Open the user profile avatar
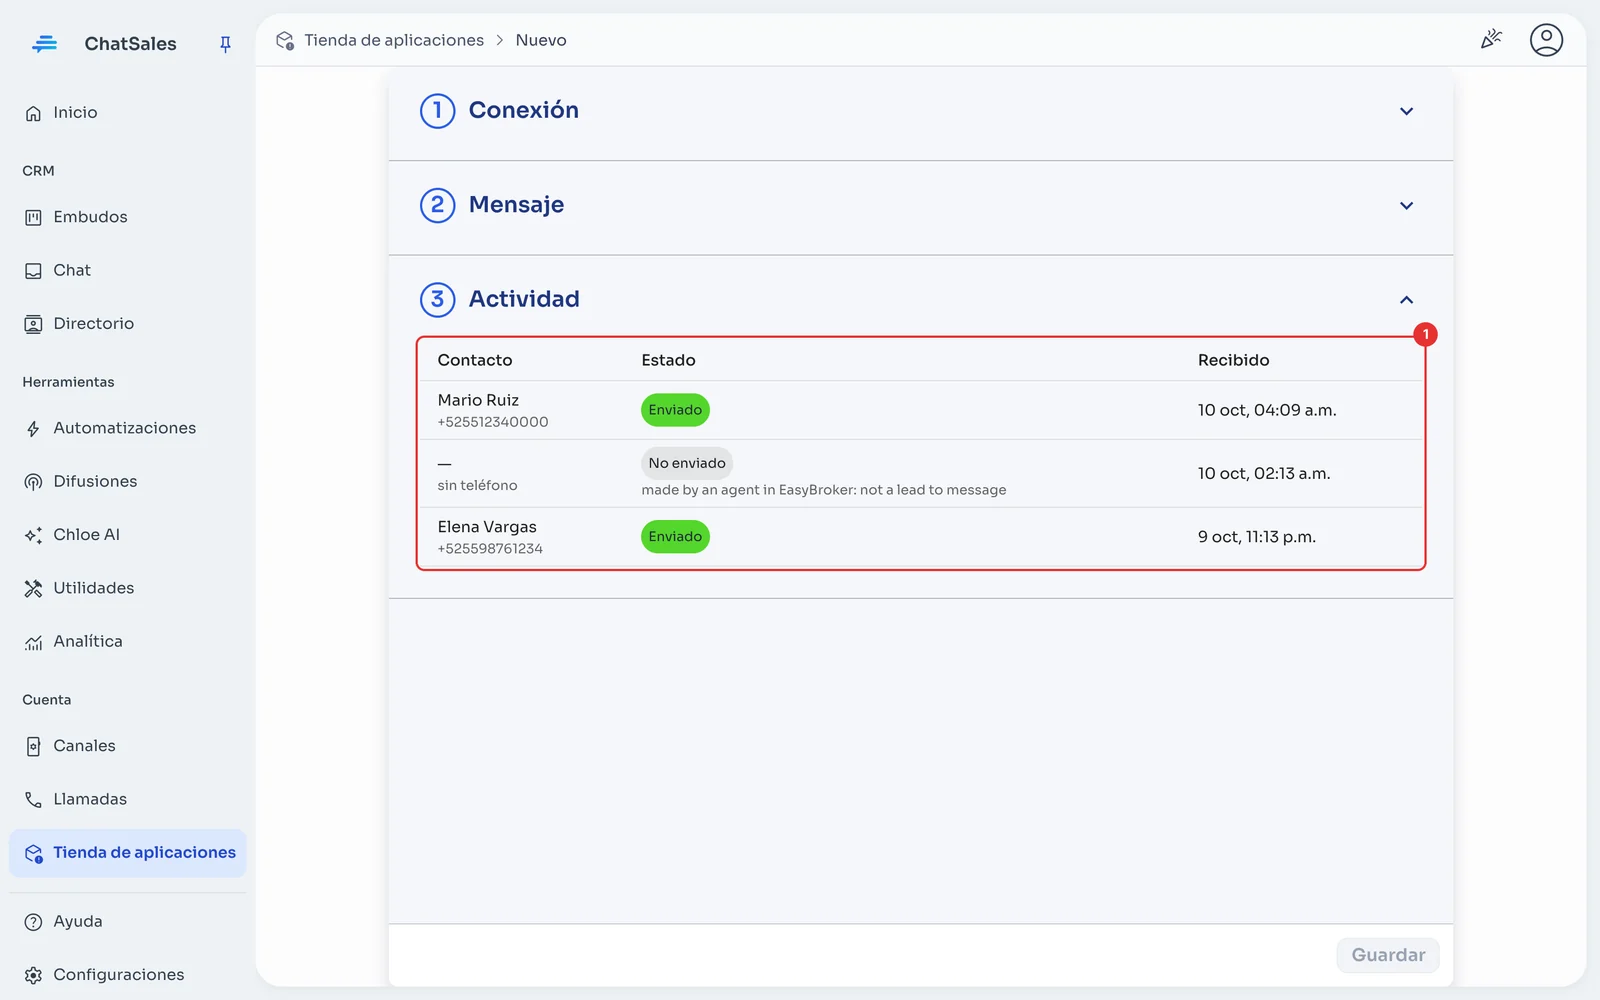This screenshot has height=1000, width=1600. [x=1546, y=40]
